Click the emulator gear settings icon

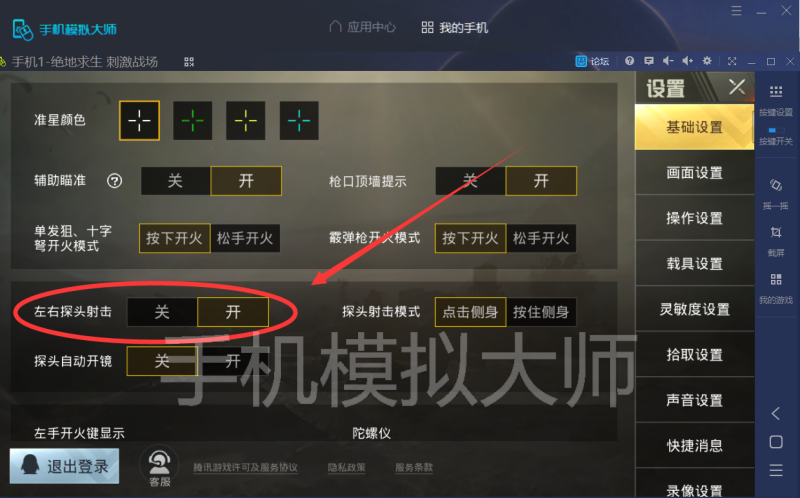[x=707, y=61]
